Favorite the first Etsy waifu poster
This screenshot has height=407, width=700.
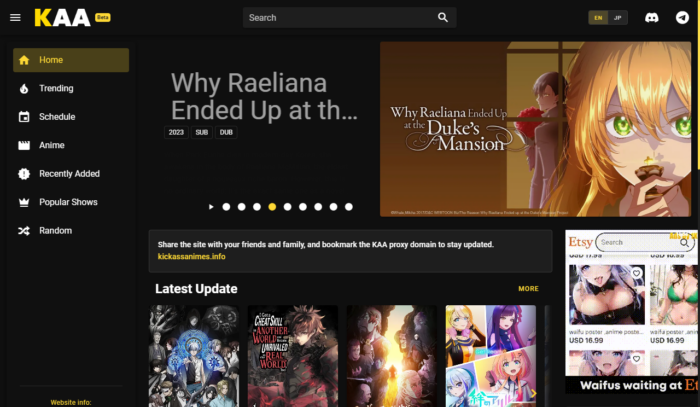(x=636, y=273)
